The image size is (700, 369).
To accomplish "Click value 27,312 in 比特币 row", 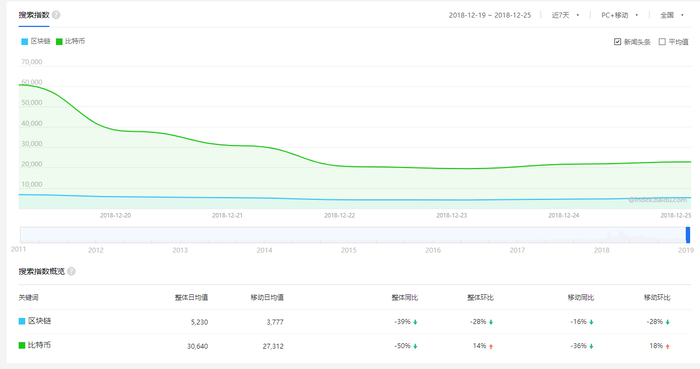I will pyautogui.click(x=273, y=346).
